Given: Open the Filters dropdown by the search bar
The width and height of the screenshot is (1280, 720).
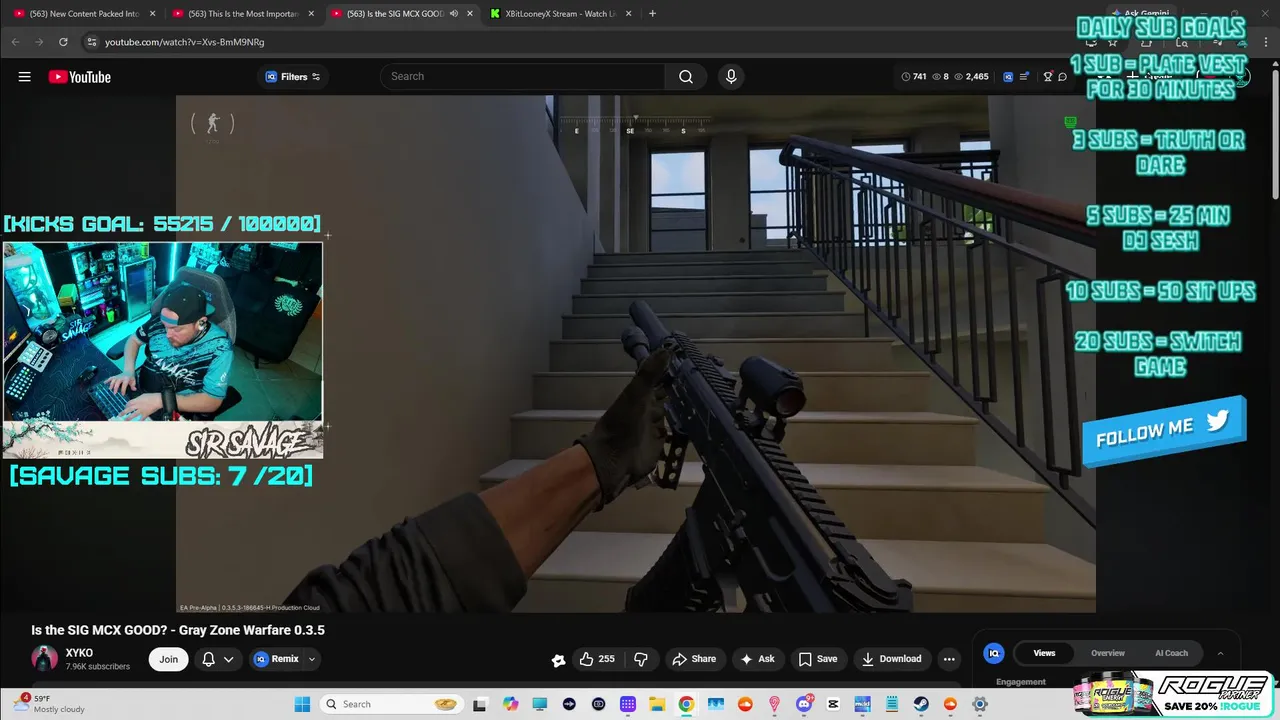Looking at the screenshot, I should point(293,77).
